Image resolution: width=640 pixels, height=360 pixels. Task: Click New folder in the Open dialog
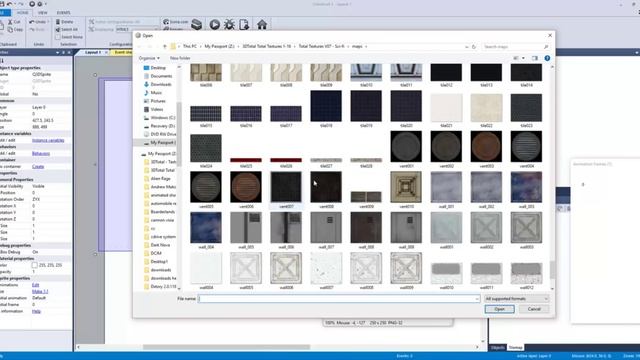coord(180,58)
